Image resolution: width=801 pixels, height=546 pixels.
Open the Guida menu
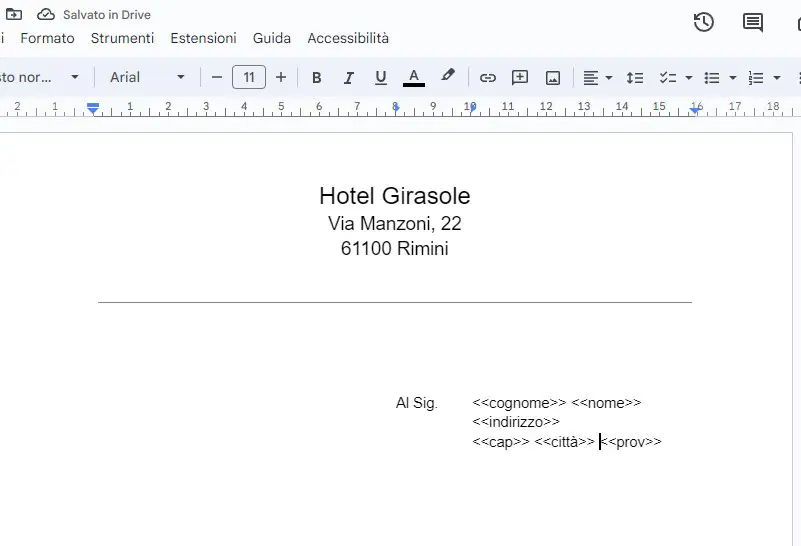click(272, 38)
